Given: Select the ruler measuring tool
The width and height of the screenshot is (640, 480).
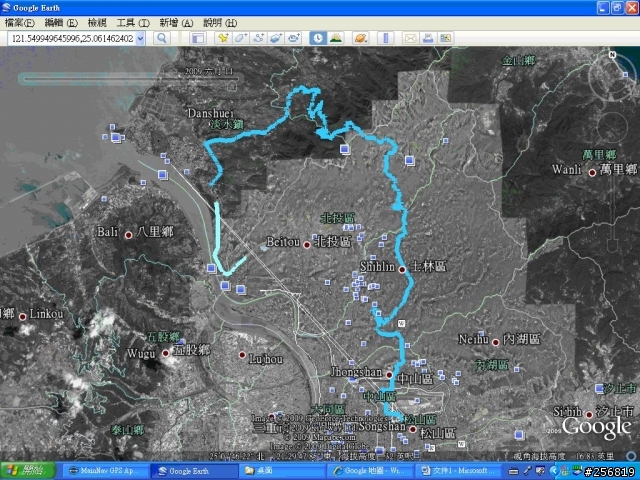Looking at the screenshot, I should 386,38.
